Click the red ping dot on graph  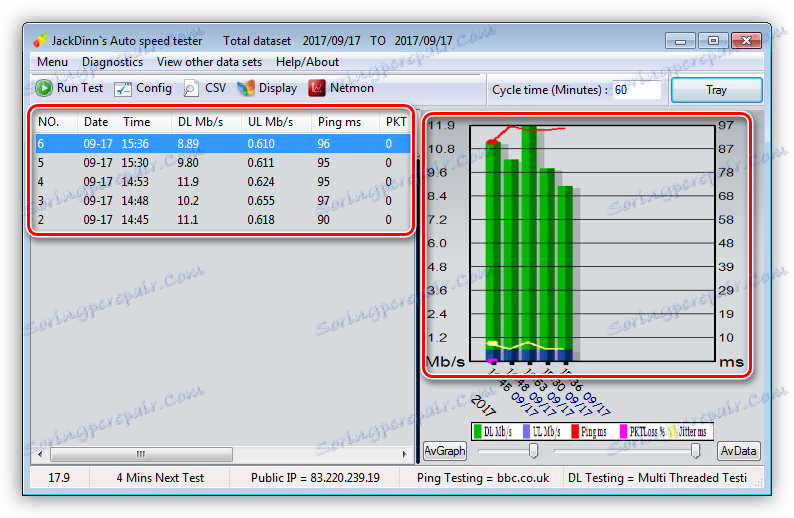[492, 142]
